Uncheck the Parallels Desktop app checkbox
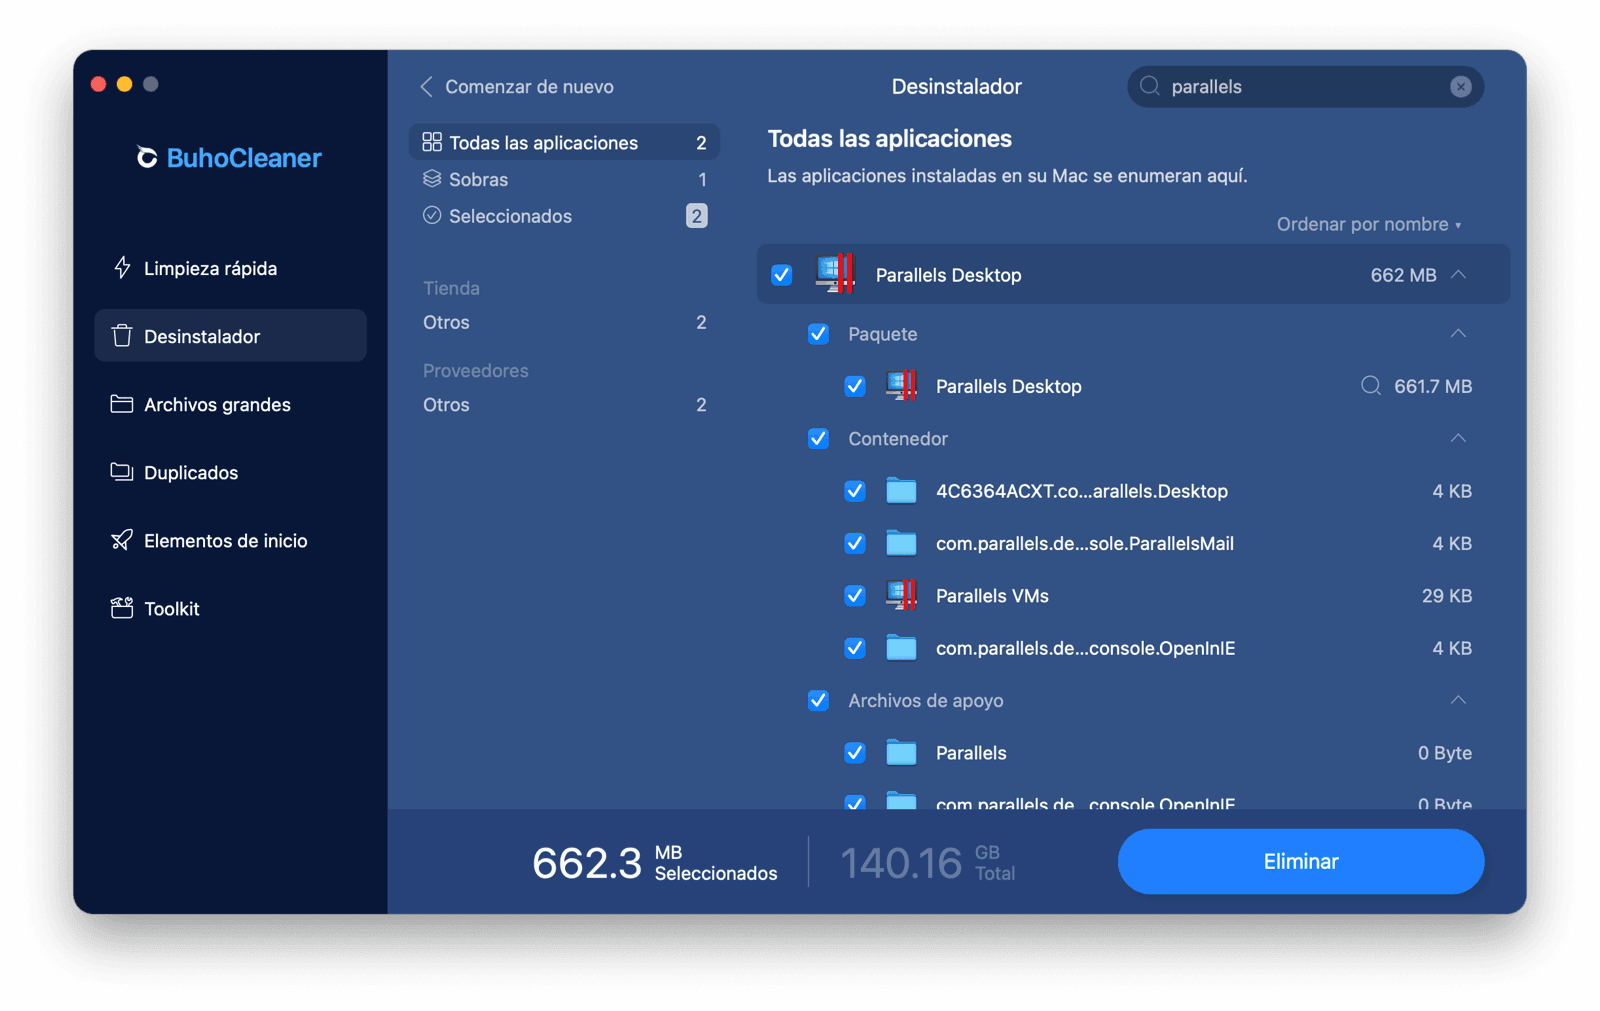The image size is (1600, 1011). click(781, 274)
